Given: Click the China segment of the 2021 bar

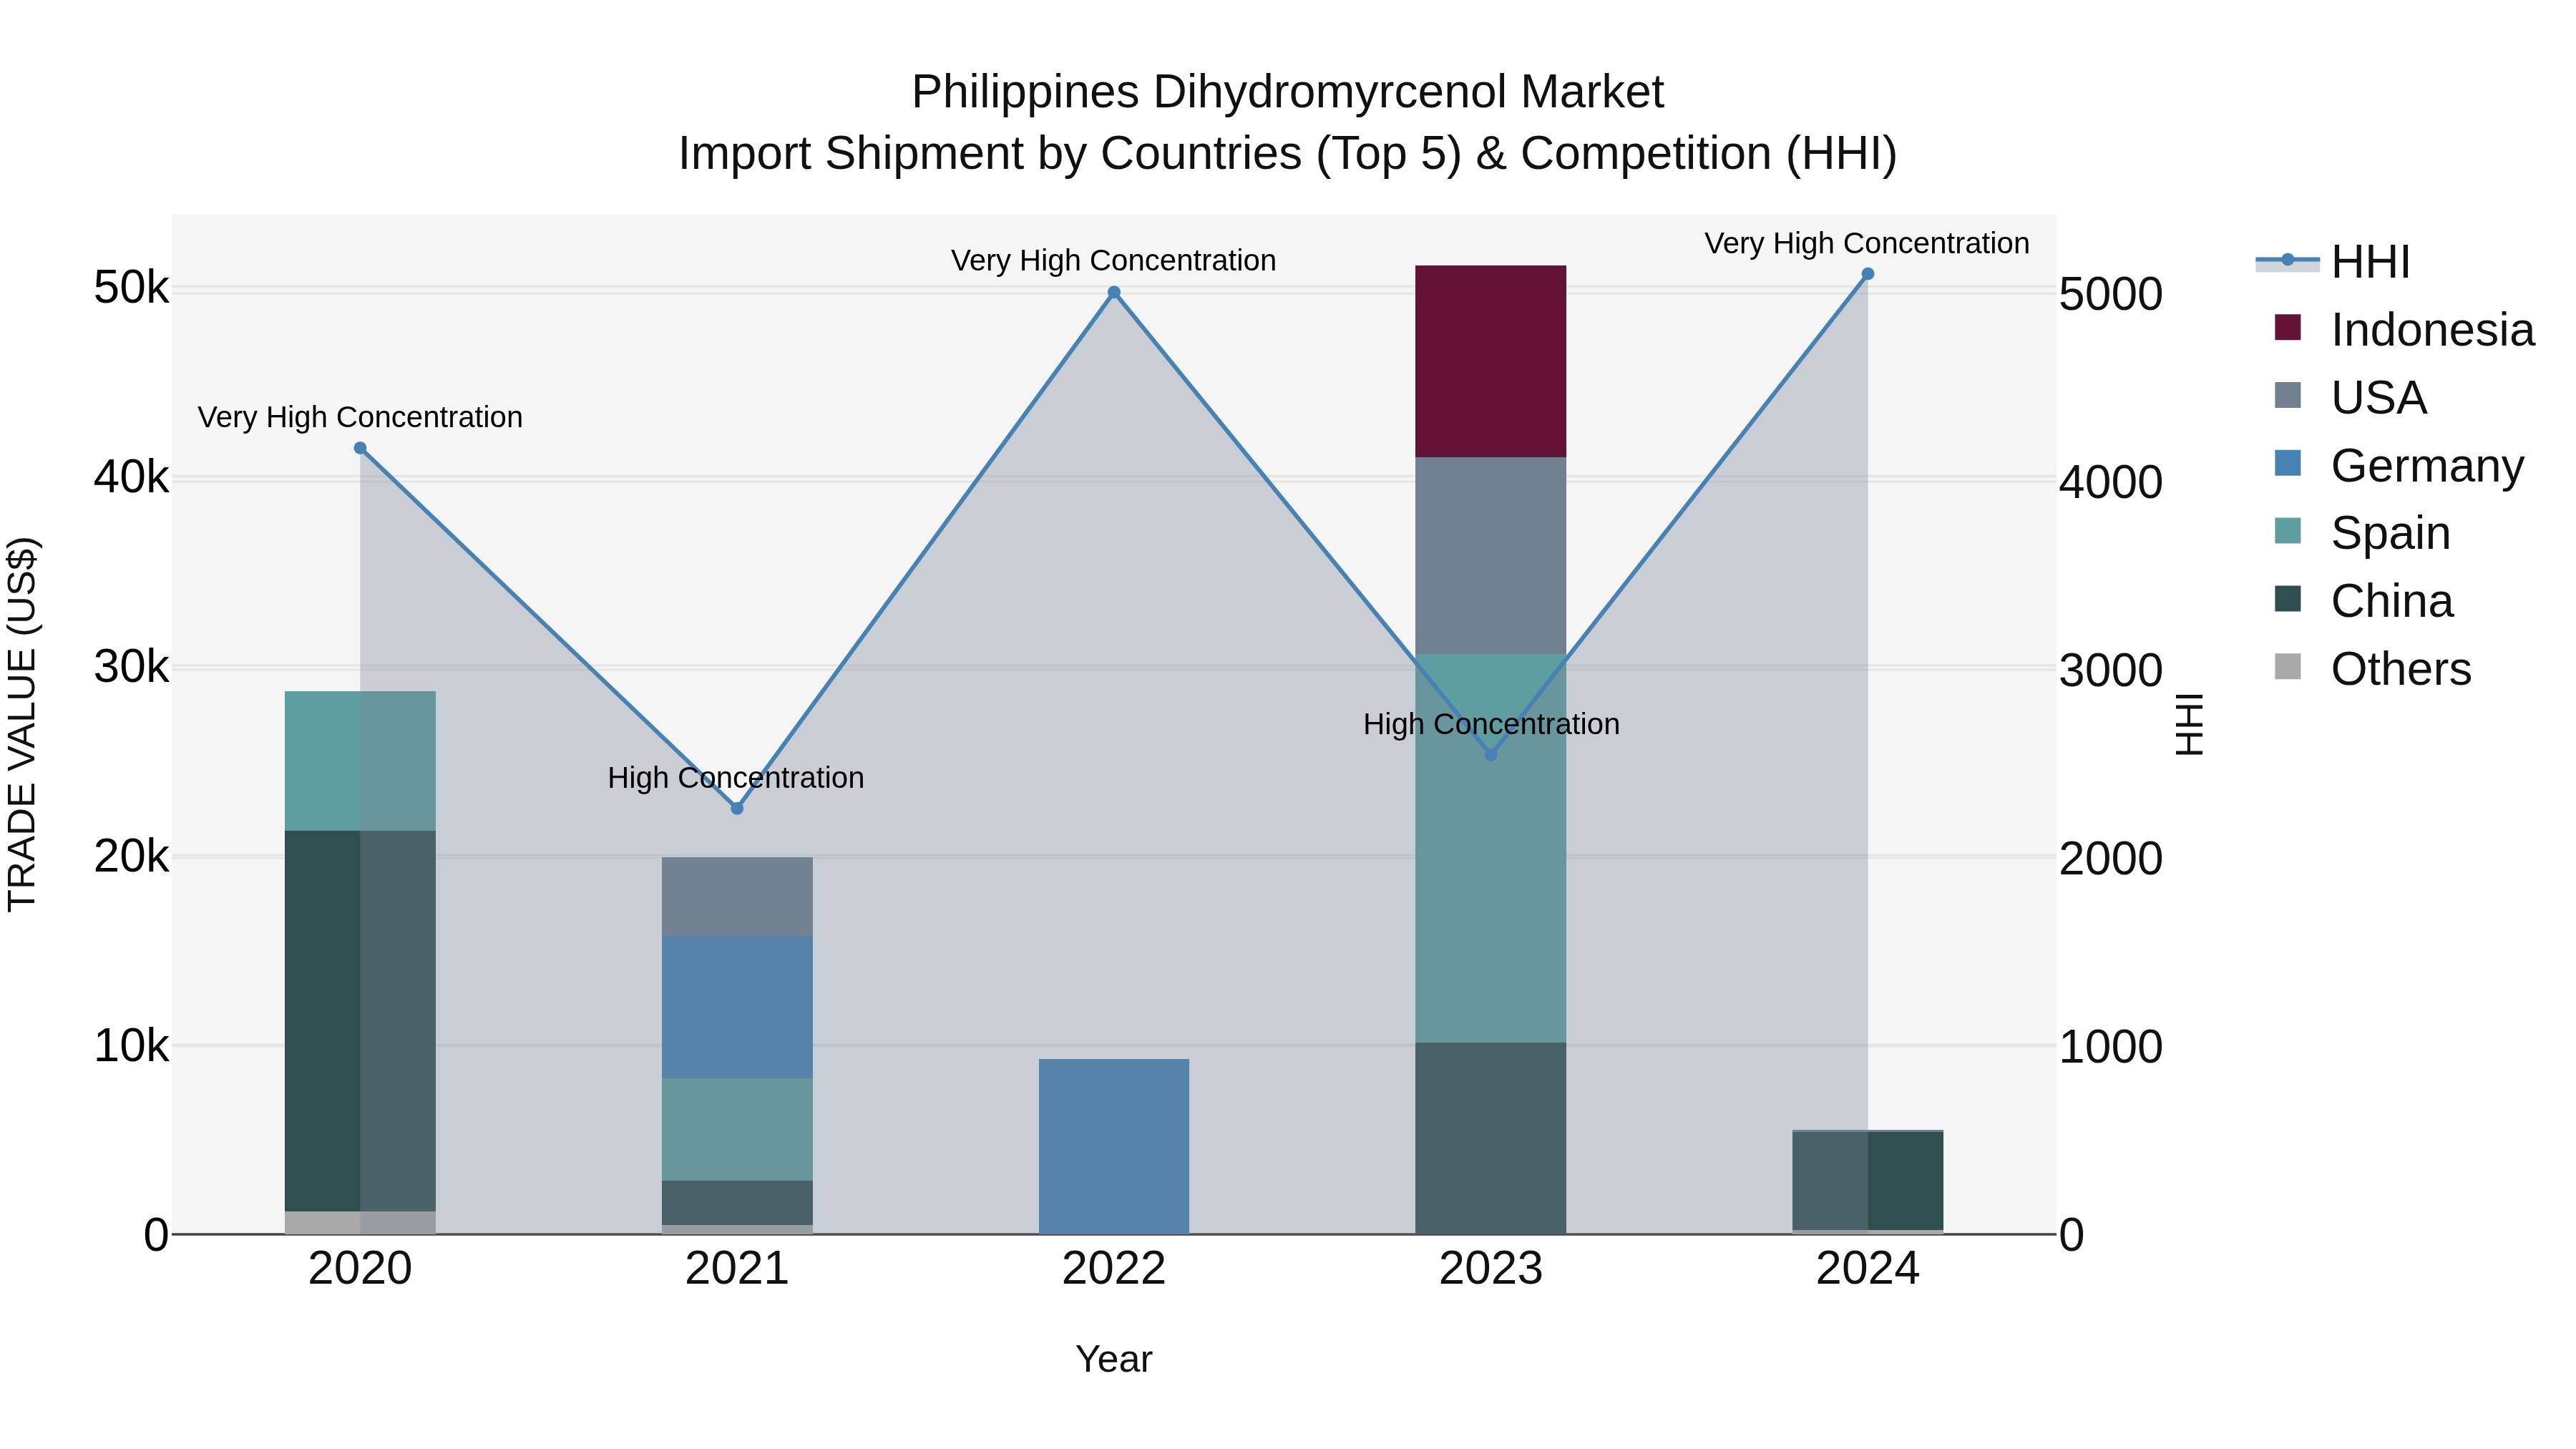Looking at the screenshot, I should [737, 1203].
